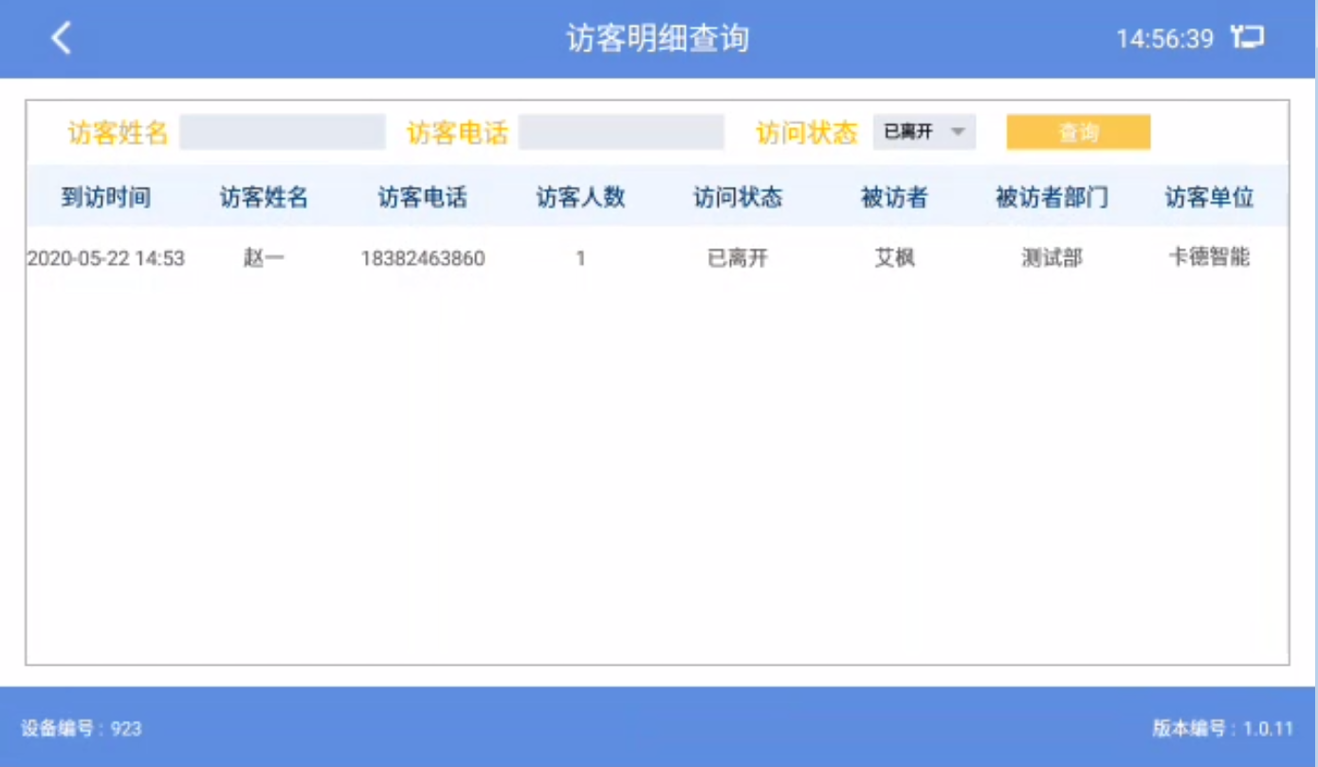Screen dimensions: 1318x767
Task: Focus the 访客电话 input field
Action: coord(621,132)
